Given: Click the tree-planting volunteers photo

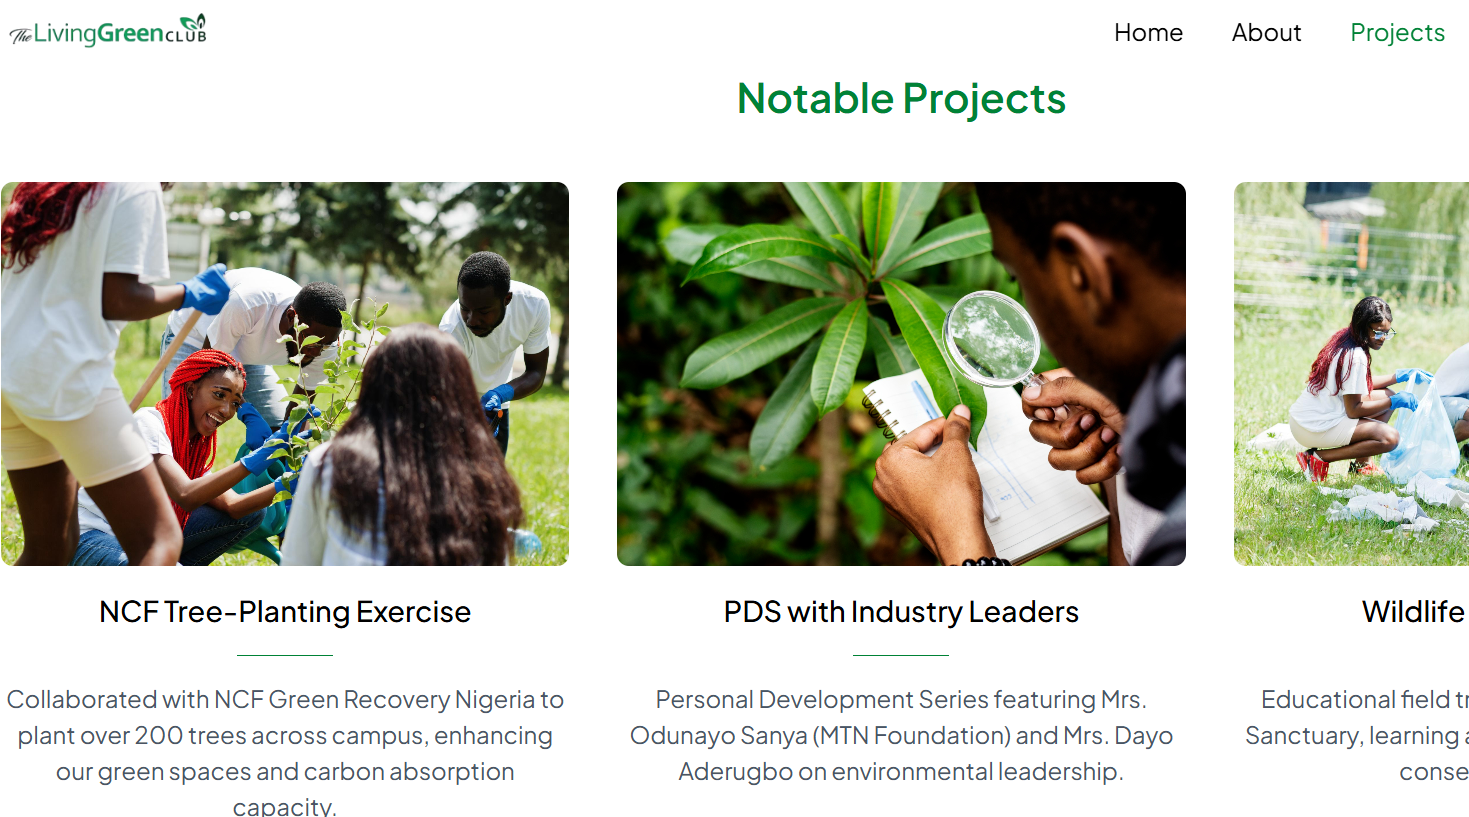Looking at the screenshot, I should pos(285,374).
